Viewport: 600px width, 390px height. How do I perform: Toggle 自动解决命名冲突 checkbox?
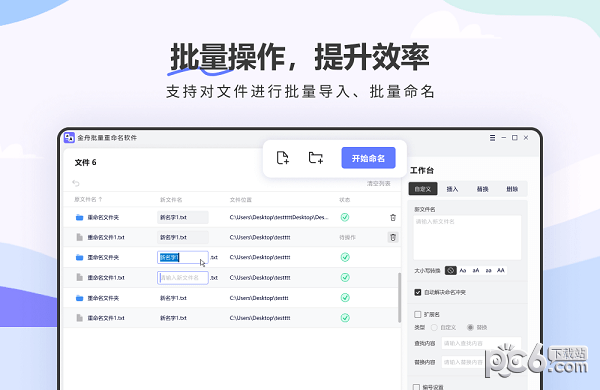[x=417, y=292]
